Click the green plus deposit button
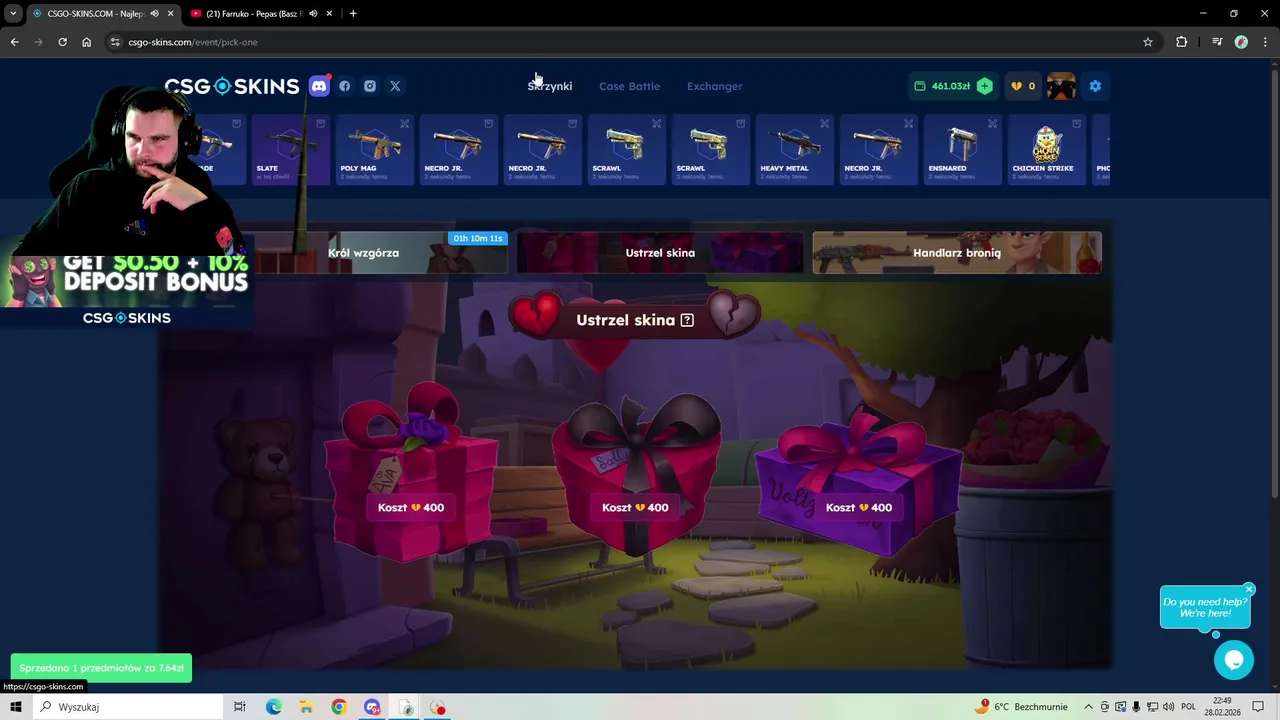 [985, 86]
